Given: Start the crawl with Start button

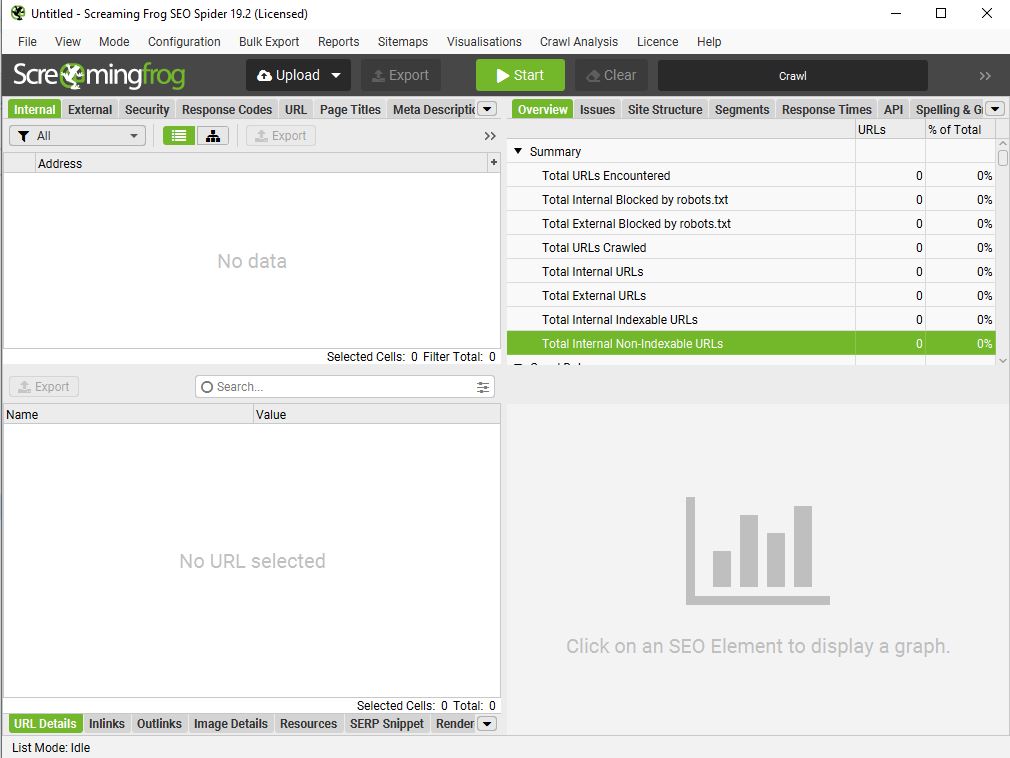Looking at the screenshot, I should click(520, 75).
